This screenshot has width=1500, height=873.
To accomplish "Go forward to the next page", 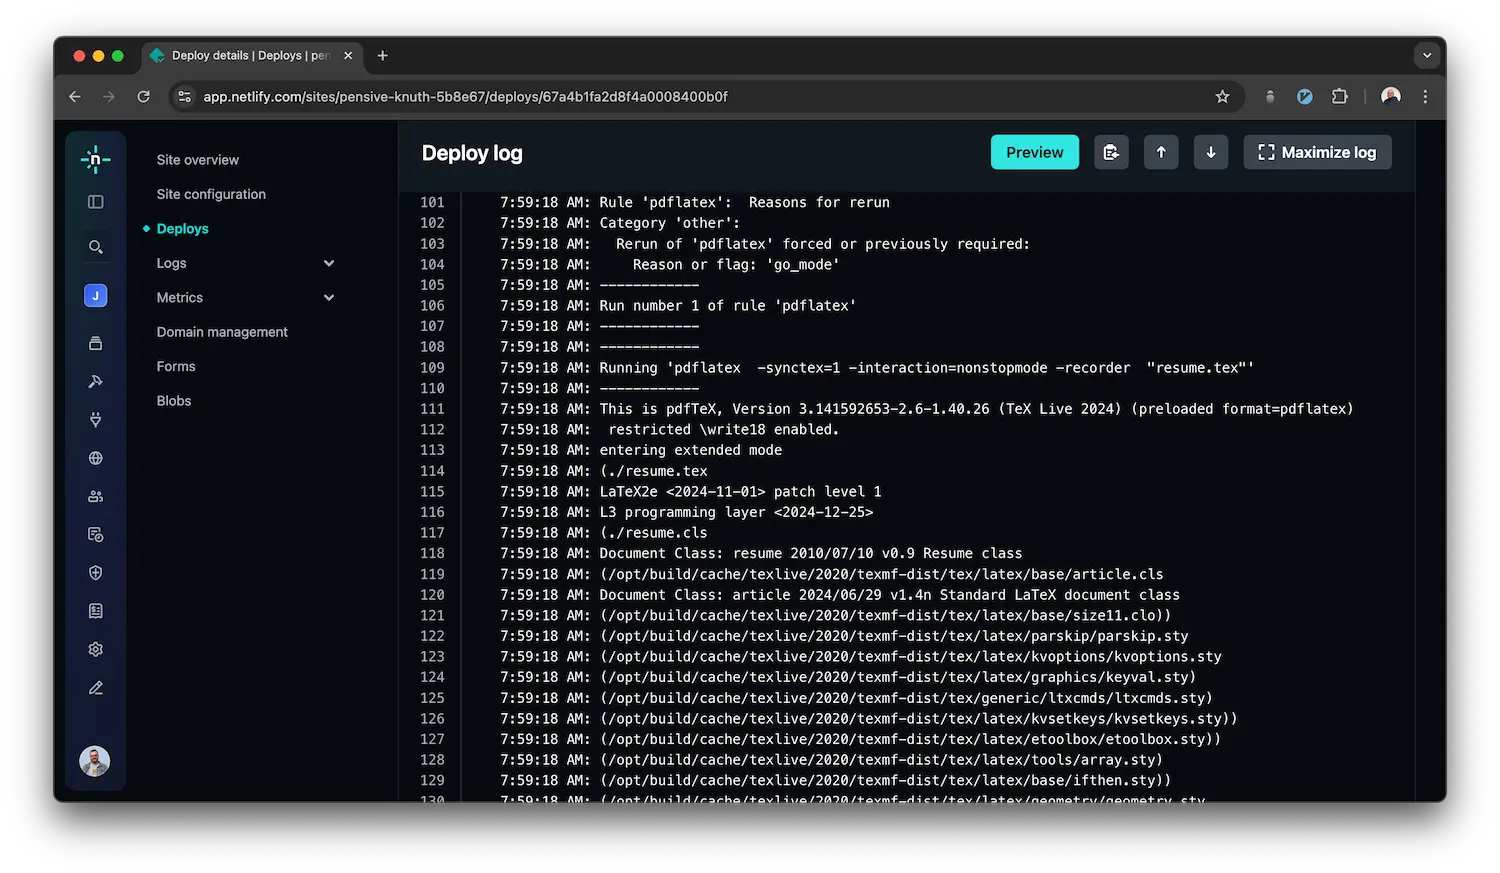I will 109,97.
